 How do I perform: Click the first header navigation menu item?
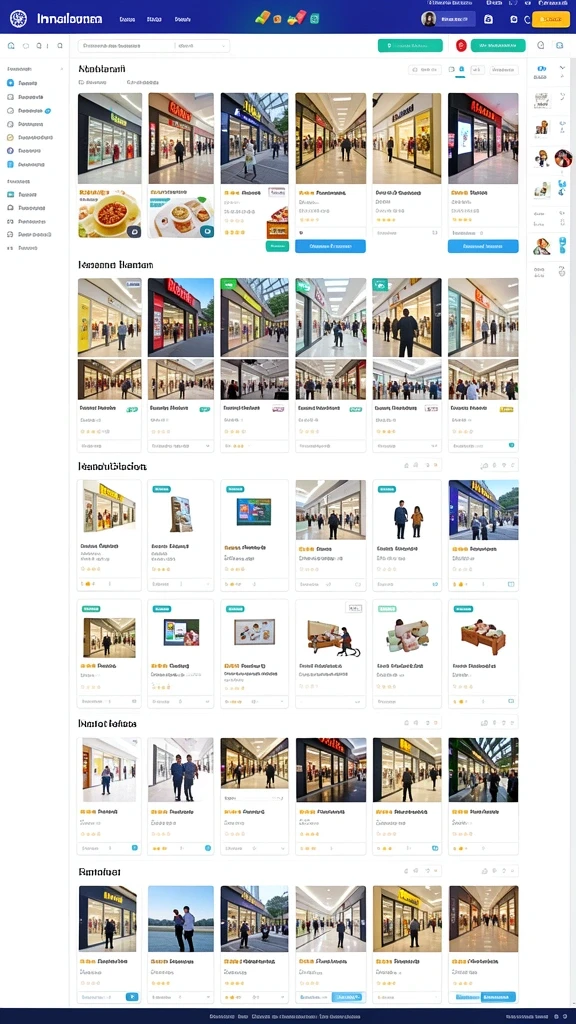127,20
